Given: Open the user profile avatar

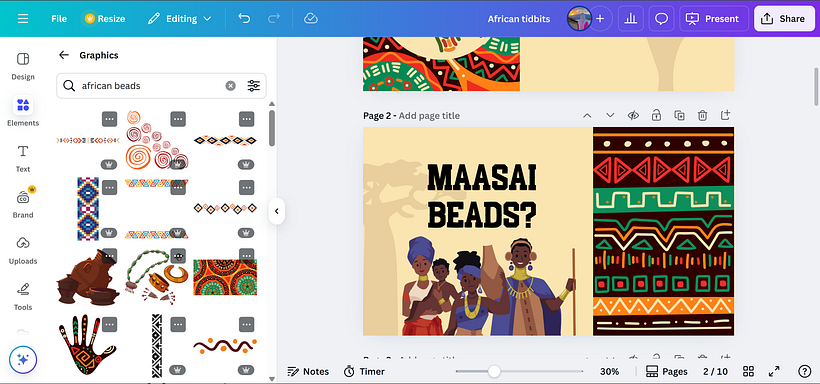Looking at the screenshot, I should [579, 19].
